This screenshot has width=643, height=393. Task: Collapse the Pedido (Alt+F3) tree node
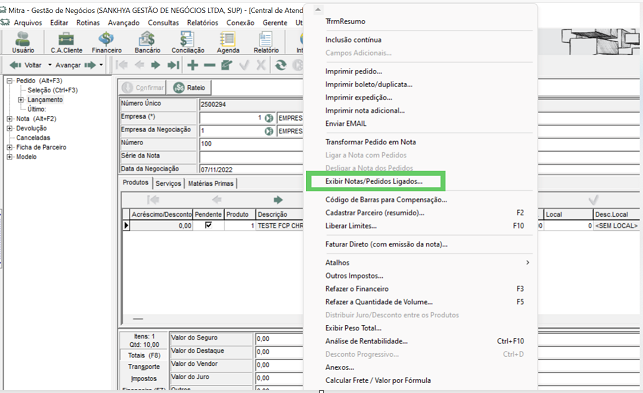click(10, 81)
